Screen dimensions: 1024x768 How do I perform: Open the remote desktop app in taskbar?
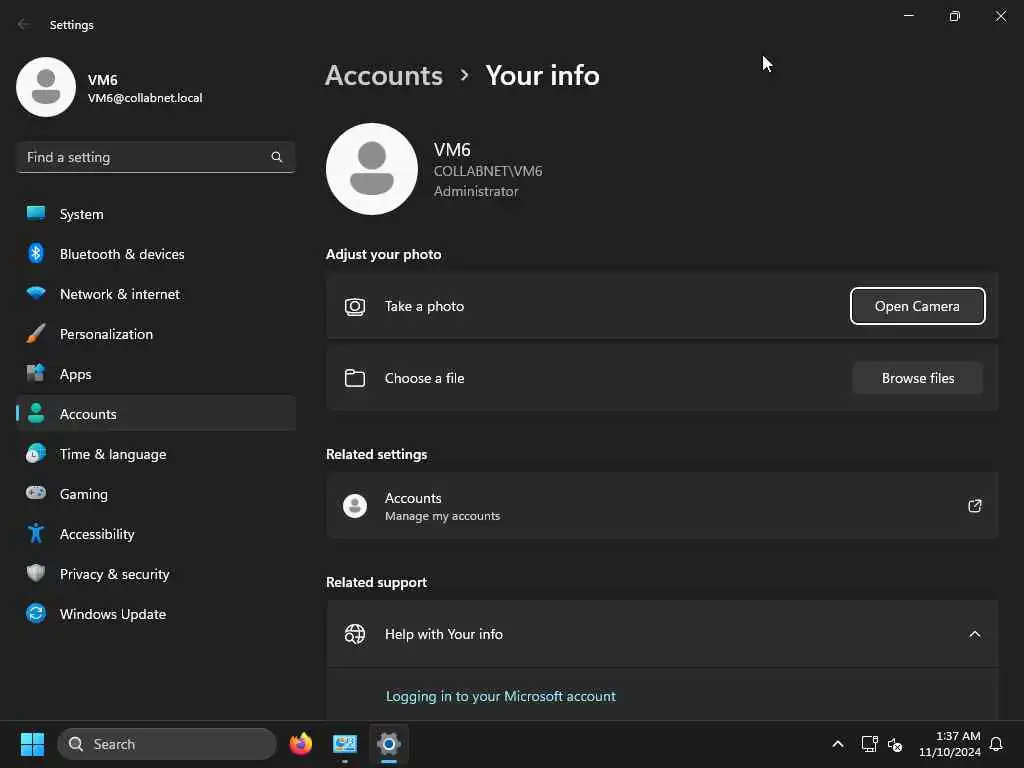pos(345,744)
